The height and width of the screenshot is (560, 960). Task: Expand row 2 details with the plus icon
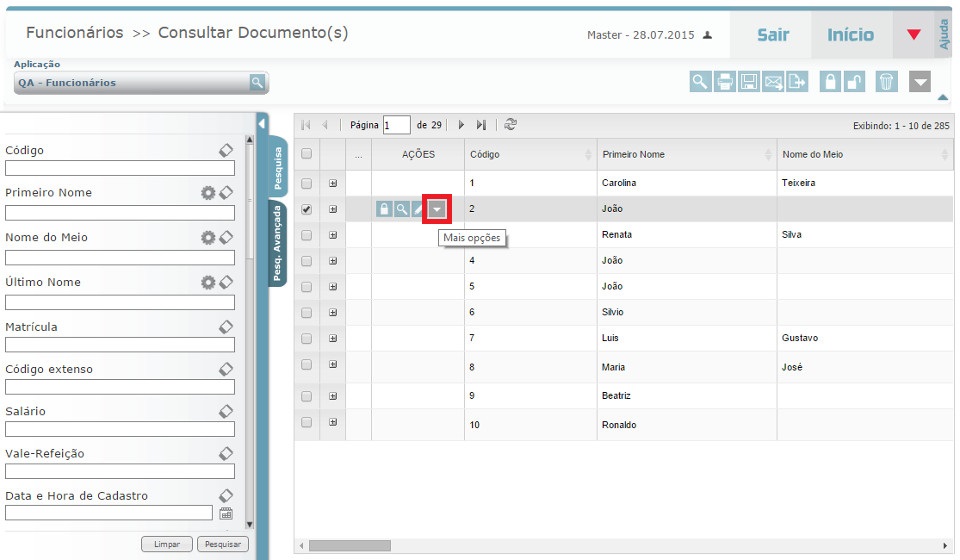click(x=333, y=209)
